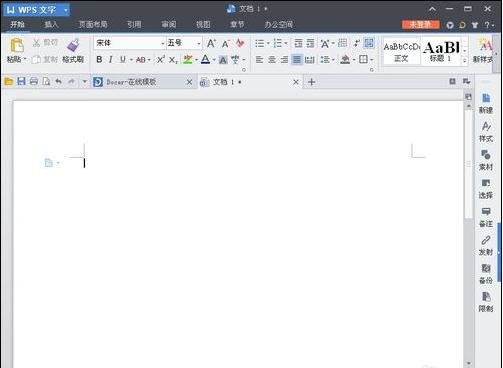This screenshot has width=503, height=368.
Task: Expand the Paste options arrow
Action: click(x=25, y=60)
